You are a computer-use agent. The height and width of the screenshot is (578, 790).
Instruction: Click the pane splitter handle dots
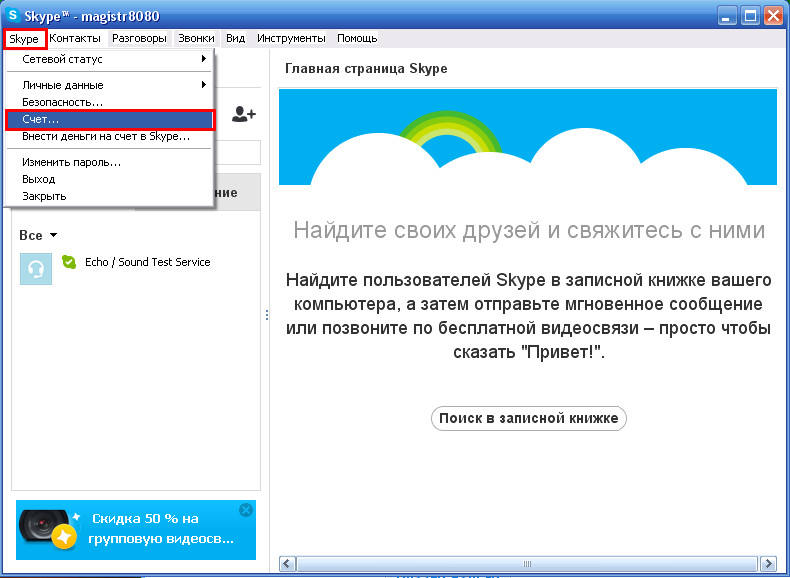[267, 315]
